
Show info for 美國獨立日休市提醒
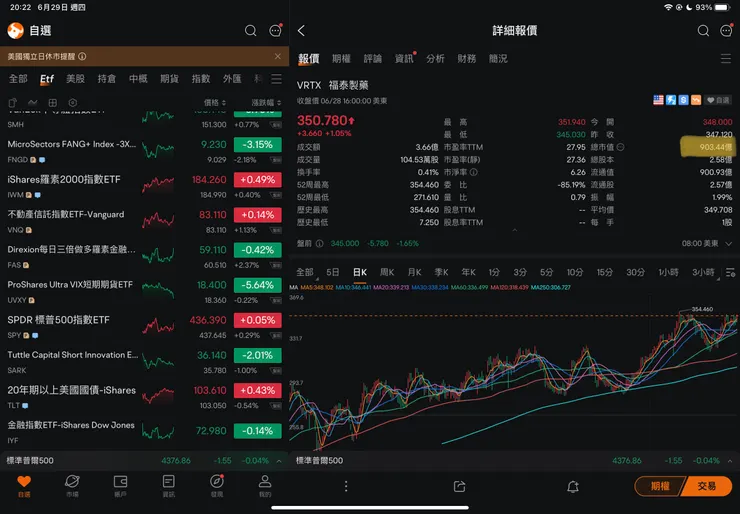point(82,57)
